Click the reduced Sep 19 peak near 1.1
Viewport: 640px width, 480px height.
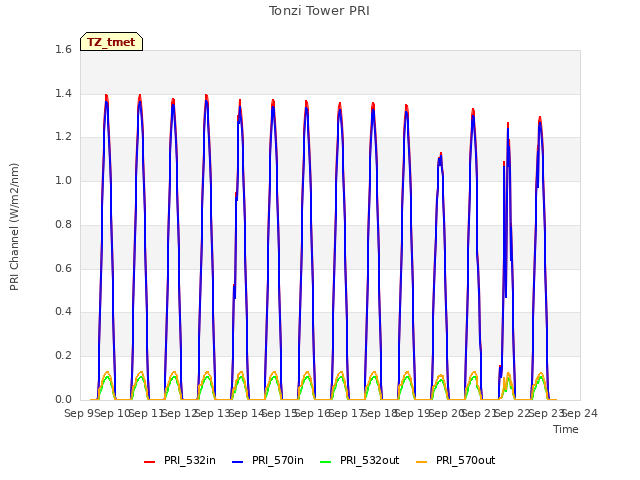[x=440, y=155]
